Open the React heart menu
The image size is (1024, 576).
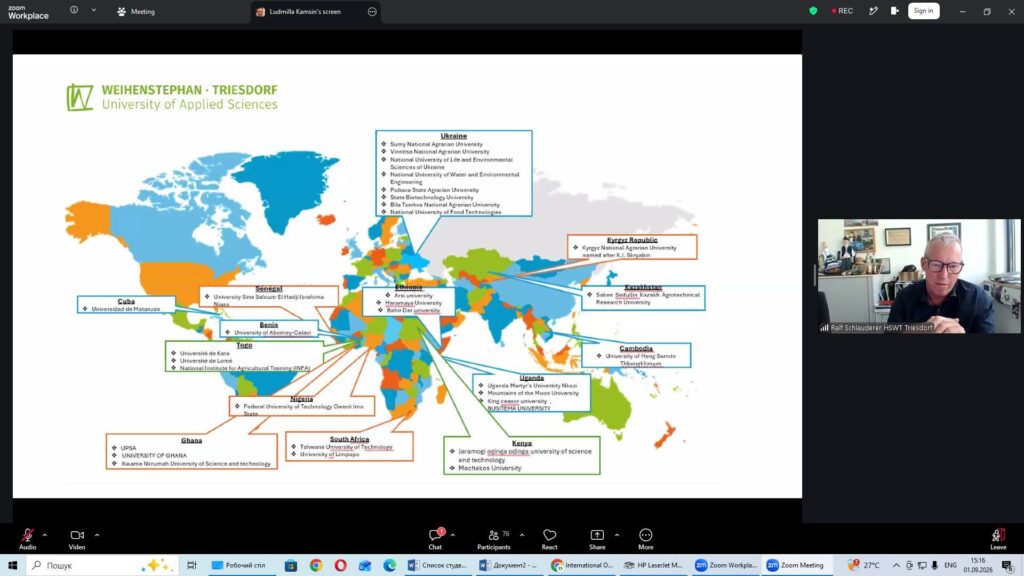[x=550, y=535]
